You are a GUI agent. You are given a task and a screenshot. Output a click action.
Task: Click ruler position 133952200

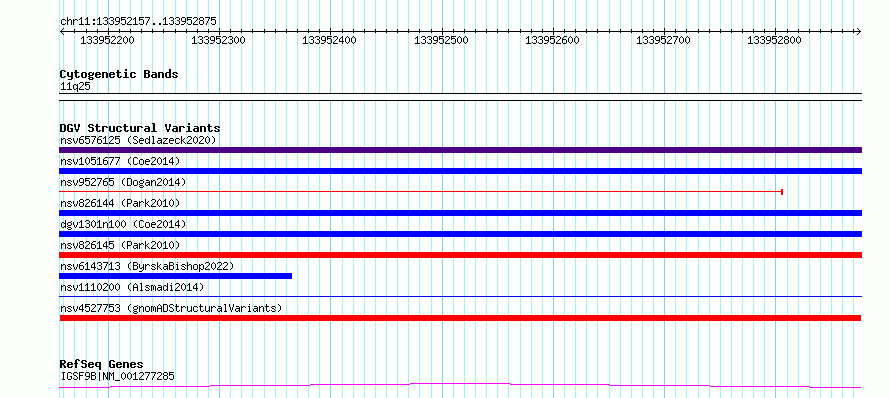click(108, 40)
